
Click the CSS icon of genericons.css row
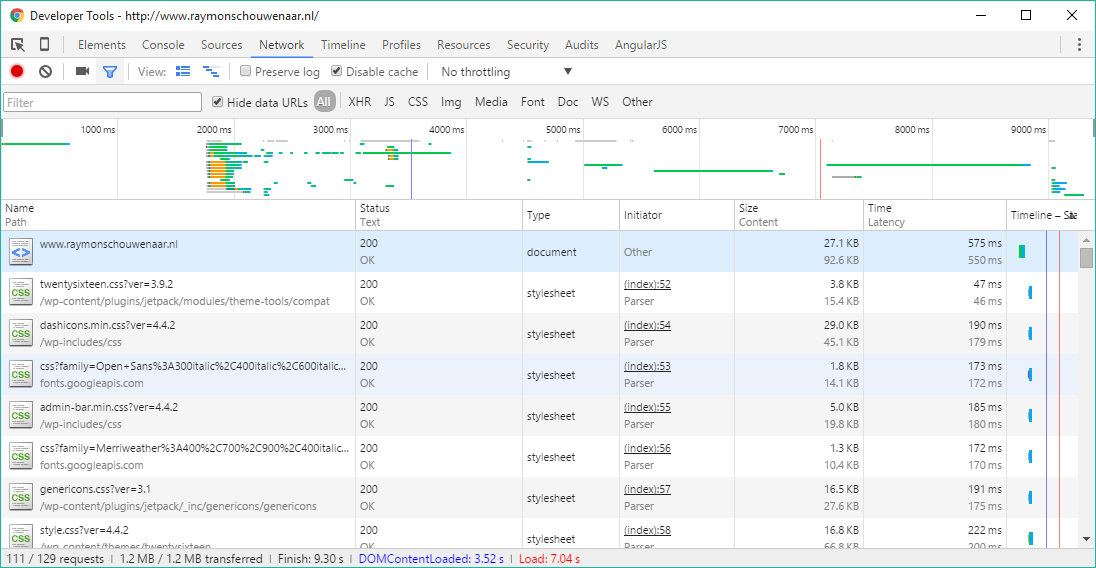[20, 497]
